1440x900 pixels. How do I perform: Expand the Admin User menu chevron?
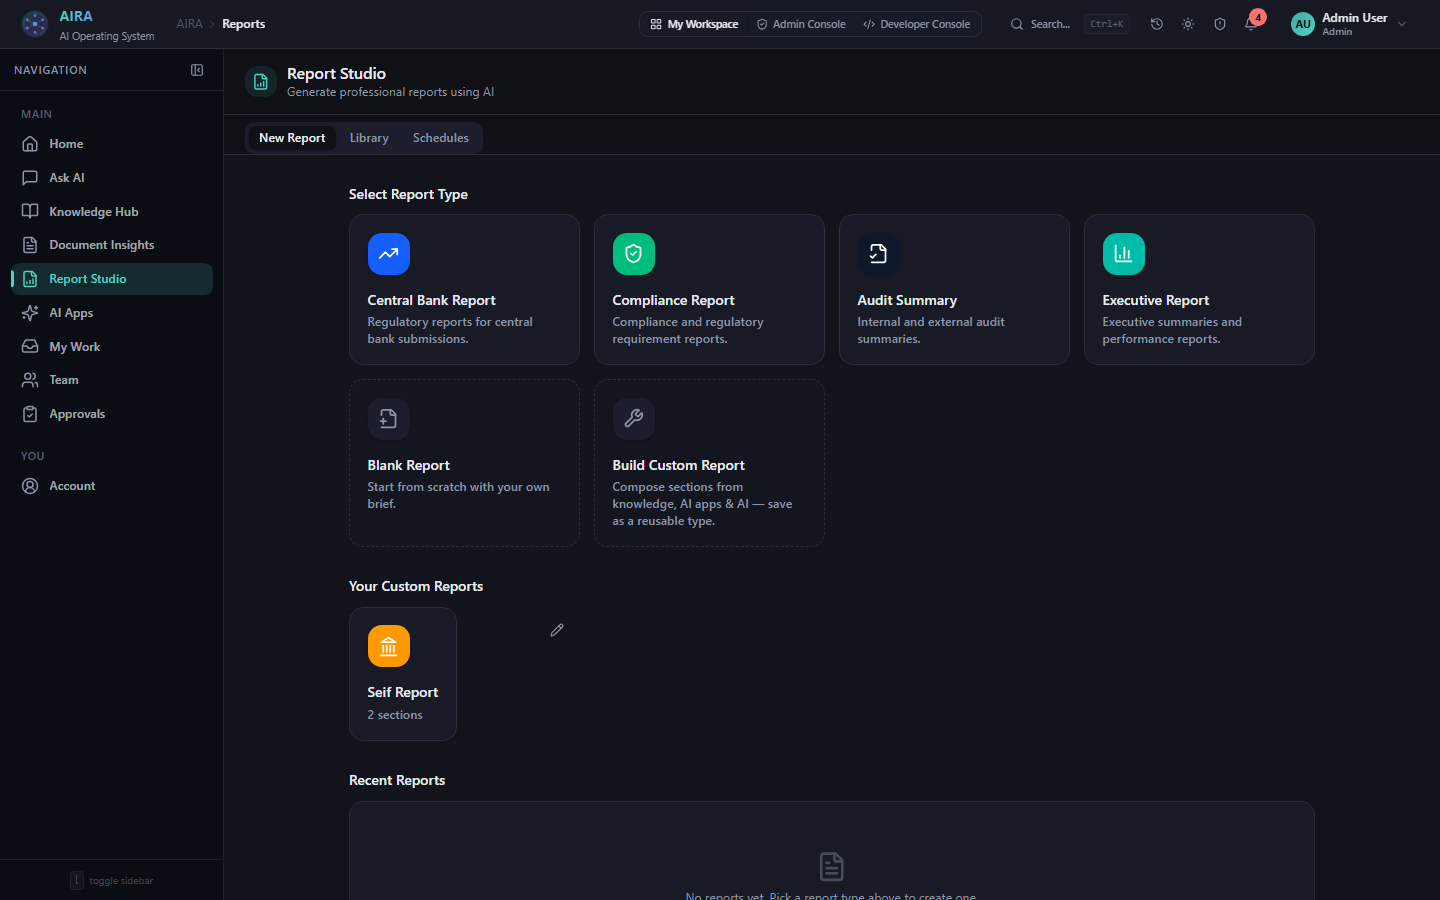pyautogui.click(x=1402, y=24)
